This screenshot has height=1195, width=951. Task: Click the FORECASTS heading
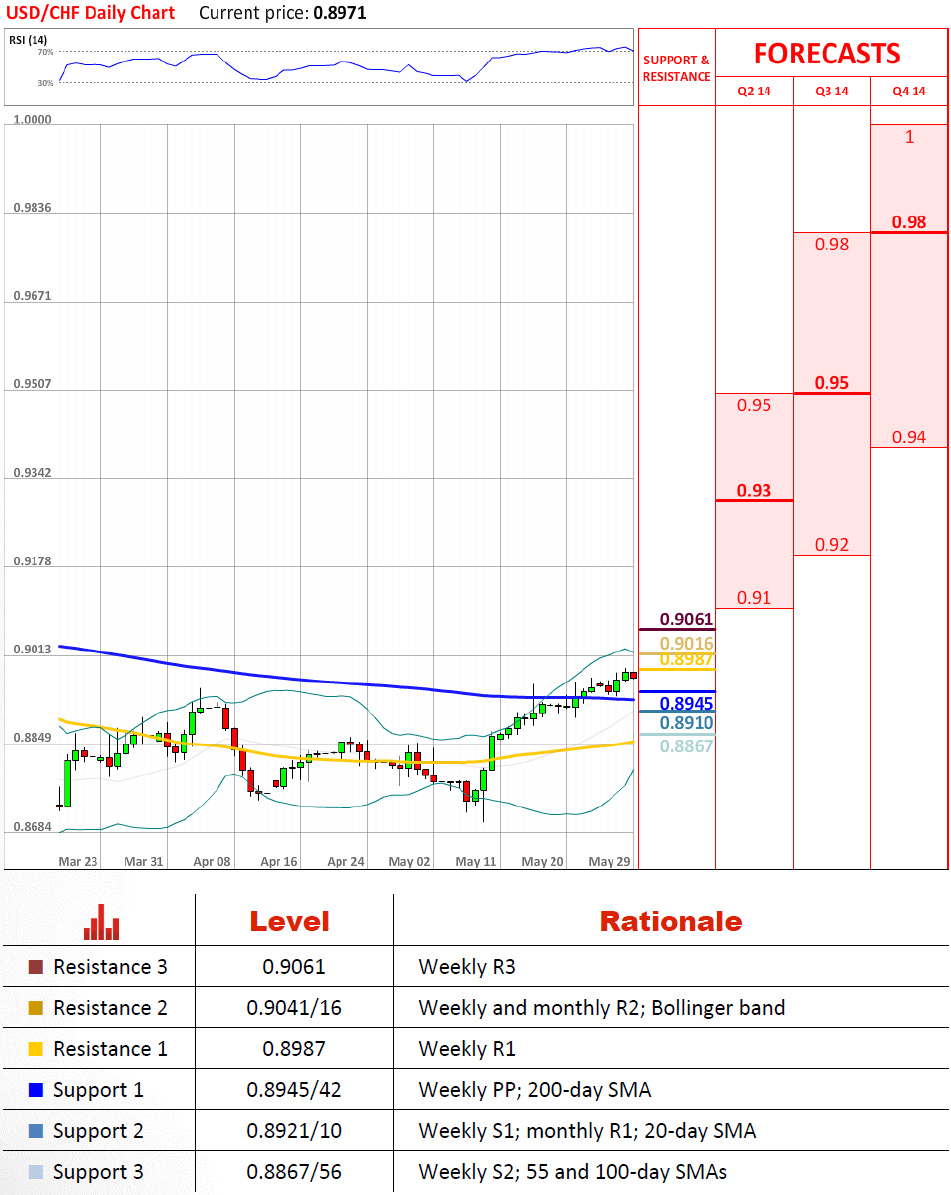click(x=827, y=53)
